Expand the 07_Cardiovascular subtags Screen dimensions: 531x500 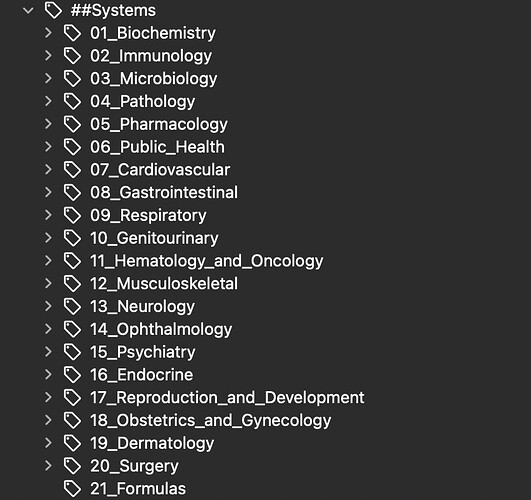48,169
